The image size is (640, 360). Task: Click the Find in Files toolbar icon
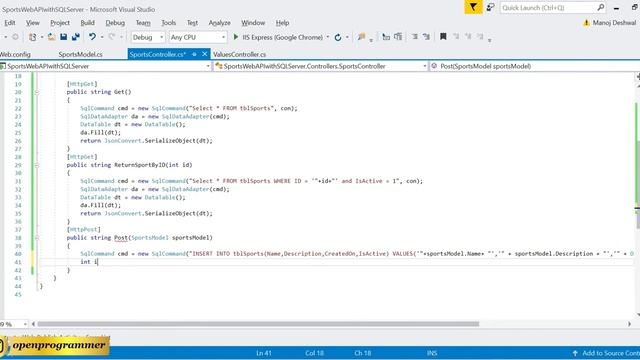(x=361, y=37)
